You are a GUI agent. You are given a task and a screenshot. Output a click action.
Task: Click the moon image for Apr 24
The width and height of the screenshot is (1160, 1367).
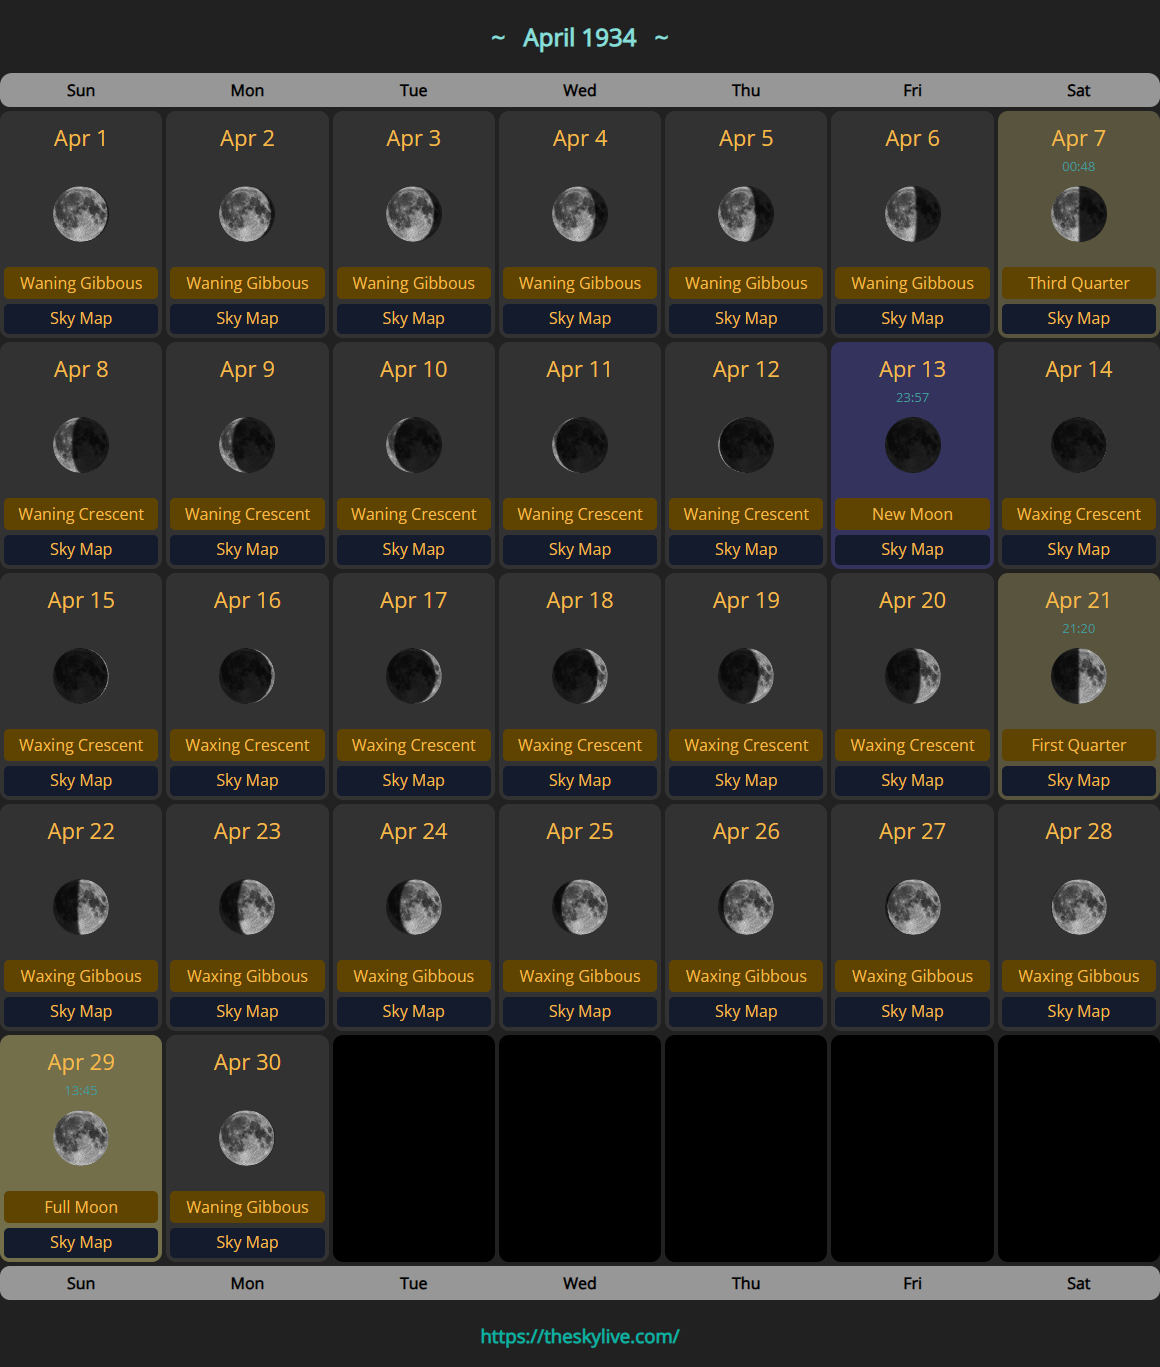[414, 907]
